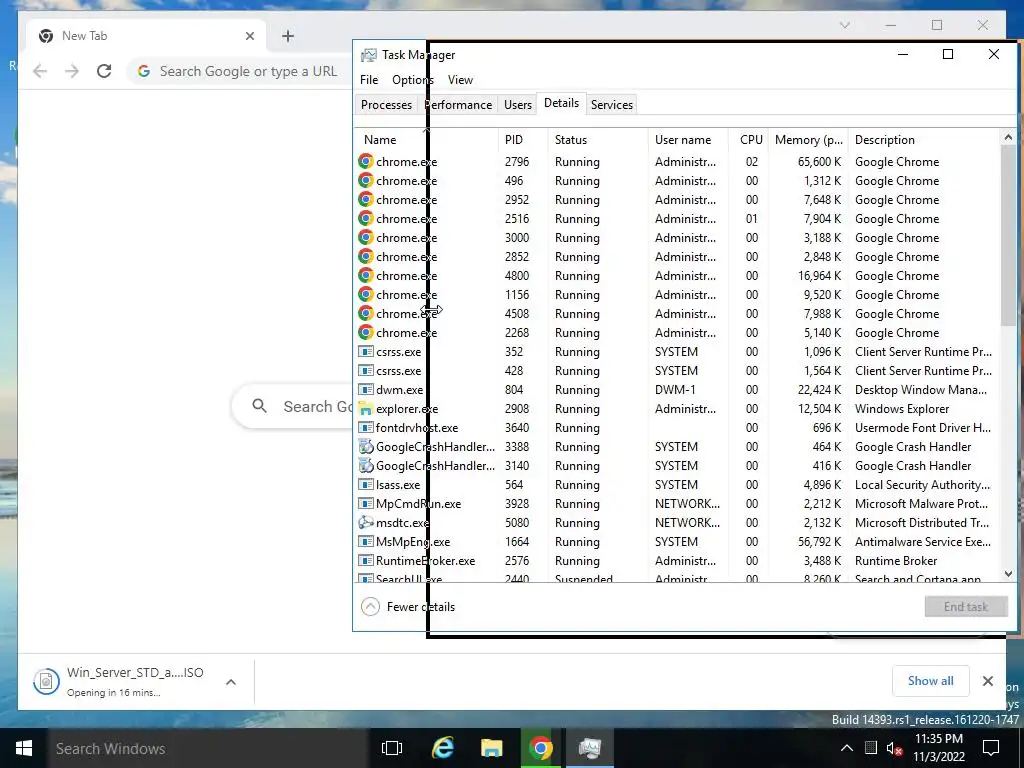
Task: Click the End task button
Action: [966, 607]
